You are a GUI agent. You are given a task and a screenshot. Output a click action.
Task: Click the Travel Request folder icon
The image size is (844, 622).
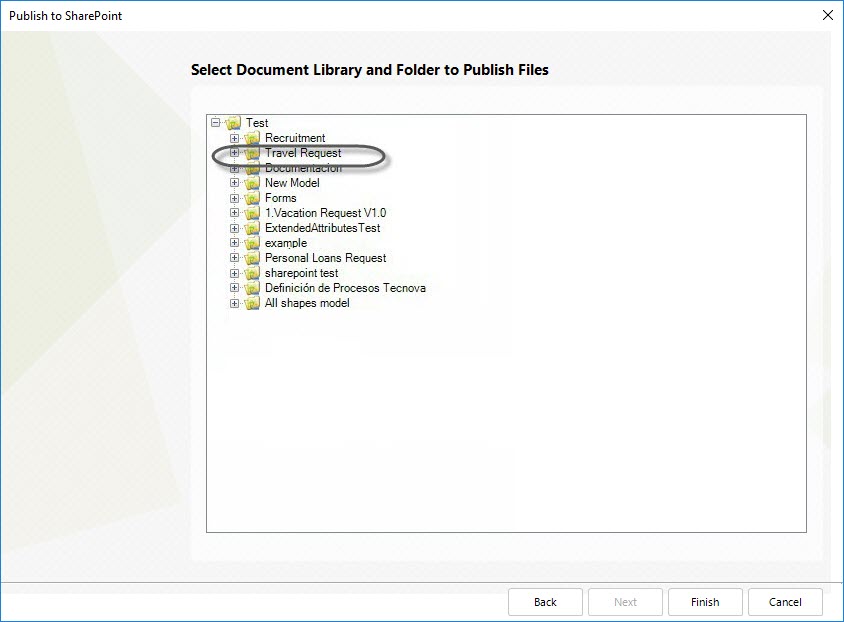pyautogui.click(x=252, y=153)
